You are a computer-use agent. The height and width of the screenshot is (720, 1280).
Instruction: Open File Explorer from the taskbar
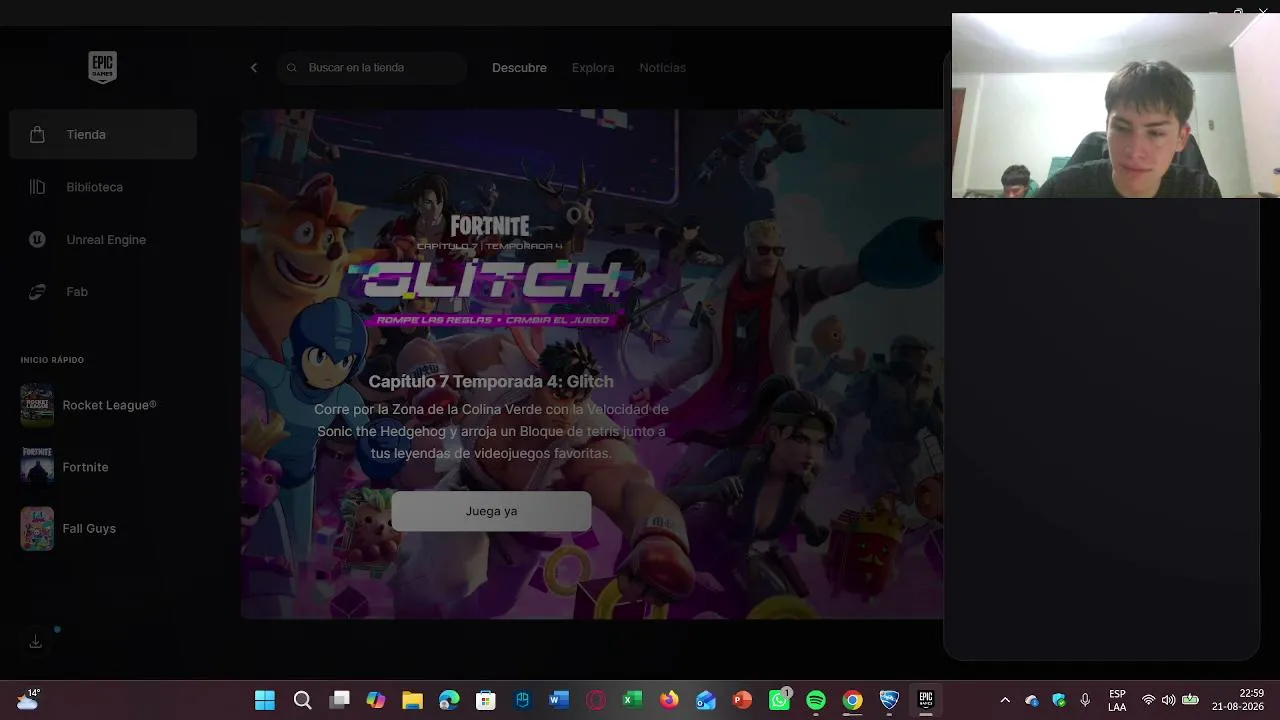412,700
